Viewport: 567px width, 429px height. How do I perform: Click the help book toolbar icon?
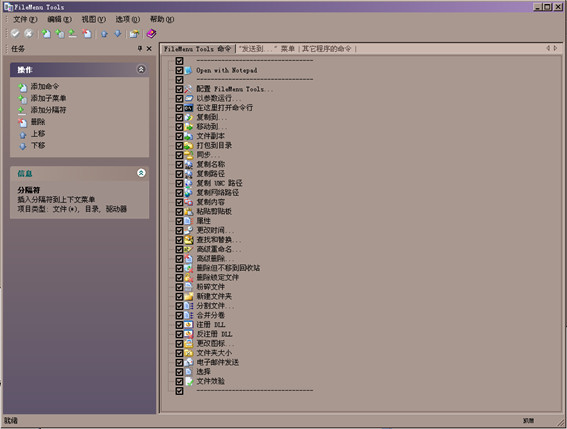click(152, 34)
